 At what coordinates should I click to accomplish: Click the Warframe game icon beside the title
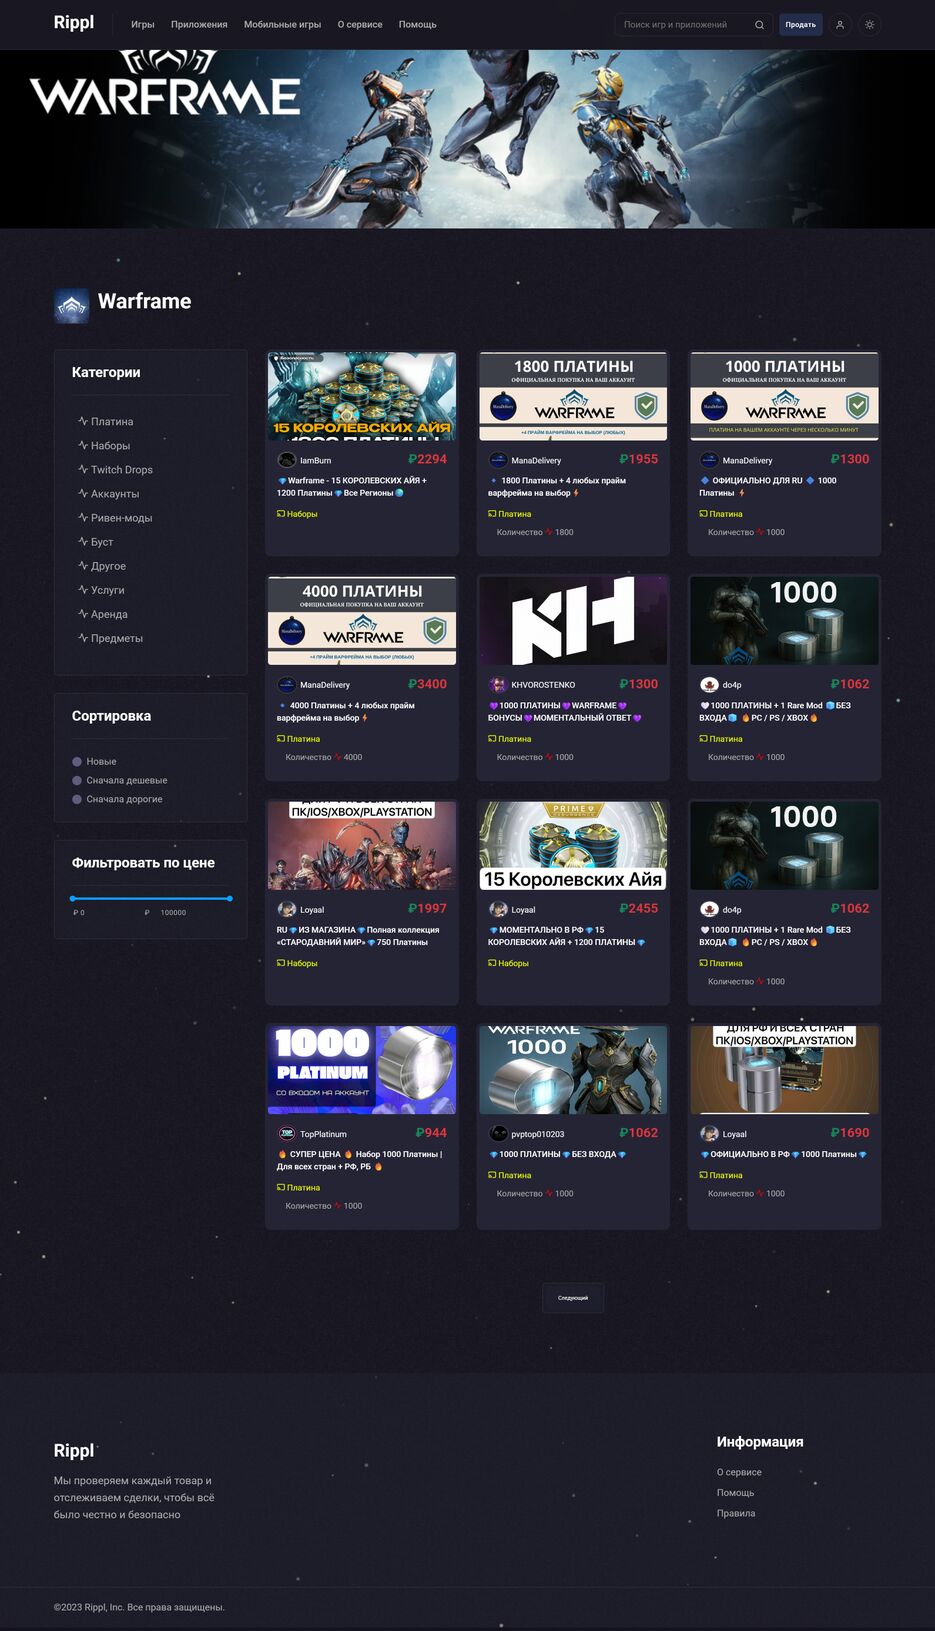pos(72,306)
